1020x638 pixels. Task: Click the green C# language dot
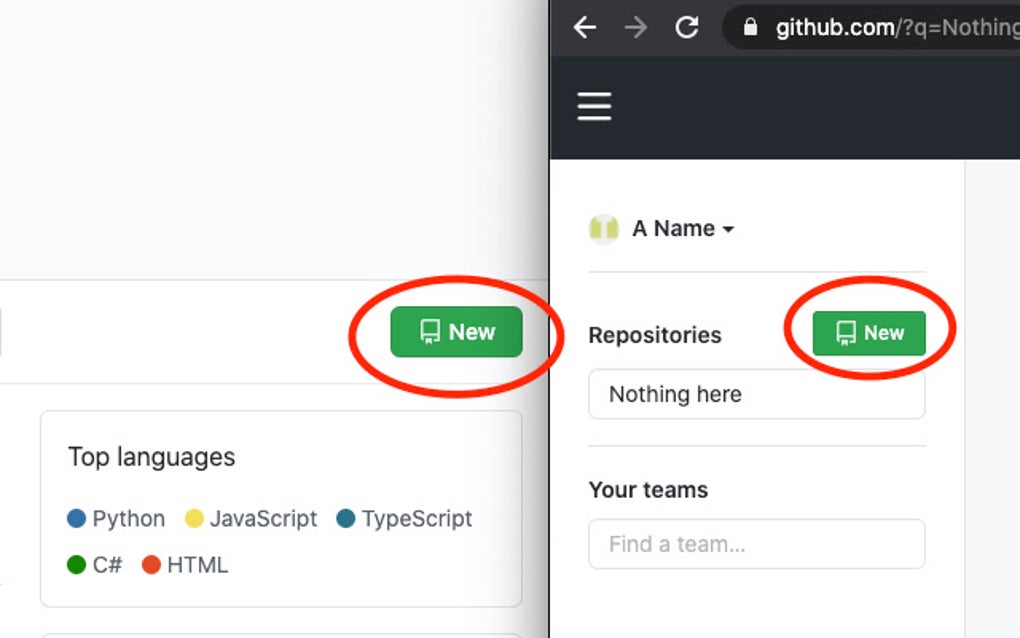(78, 565)
